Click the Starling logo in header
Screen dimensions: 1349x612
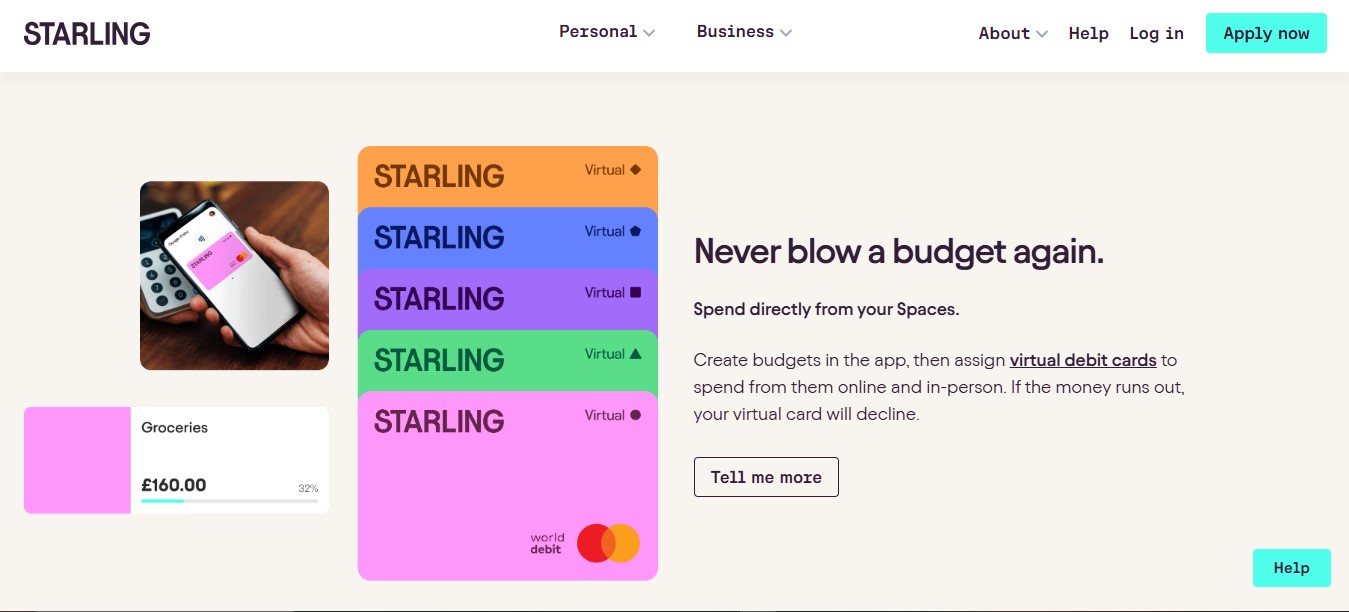(87, 33)
